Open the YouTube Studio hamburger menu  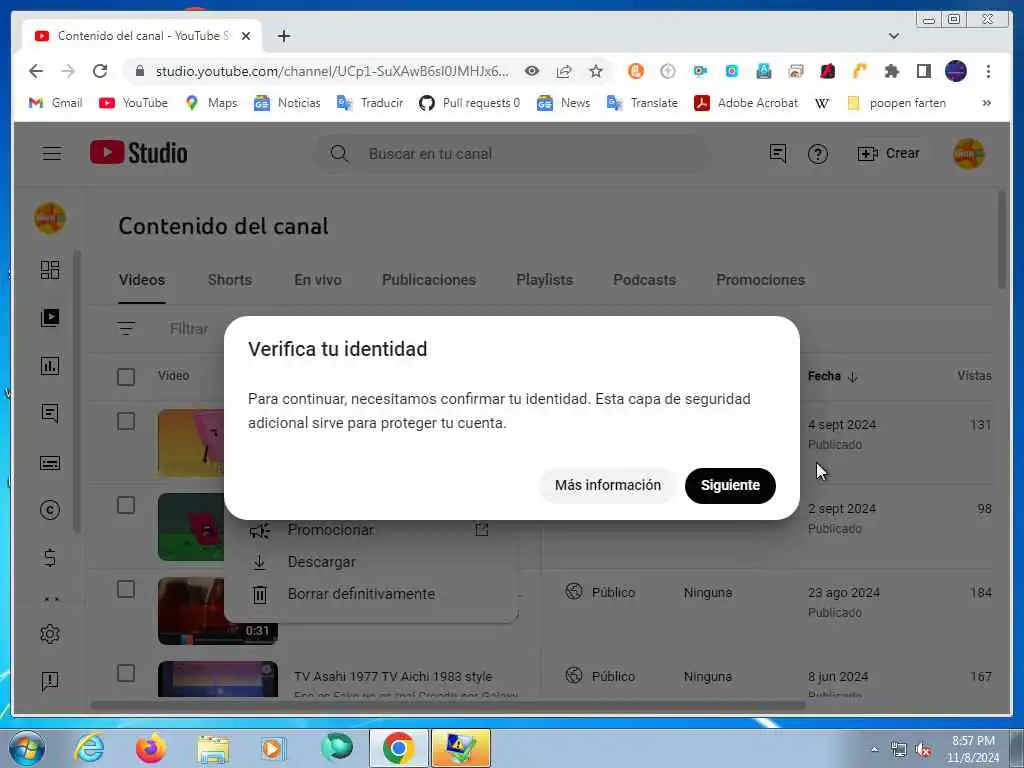click(x=52, y=153)
